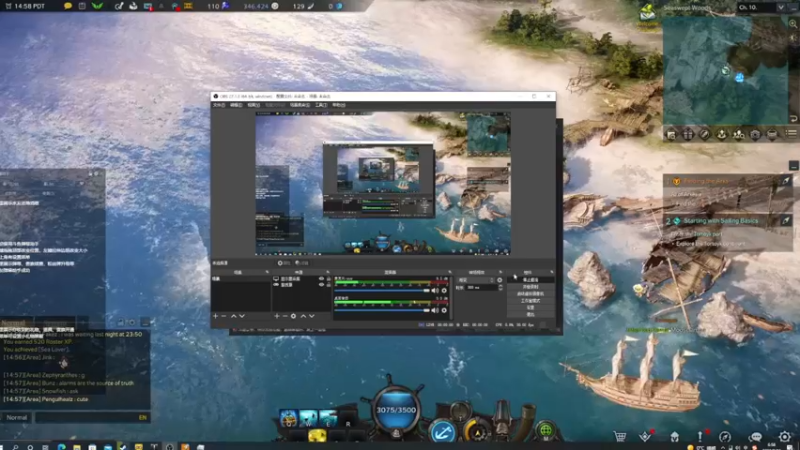Open the speech-bubble icon in the bottom-right game menu
This screenshot has height=450, width=800.
click(756, 437)
